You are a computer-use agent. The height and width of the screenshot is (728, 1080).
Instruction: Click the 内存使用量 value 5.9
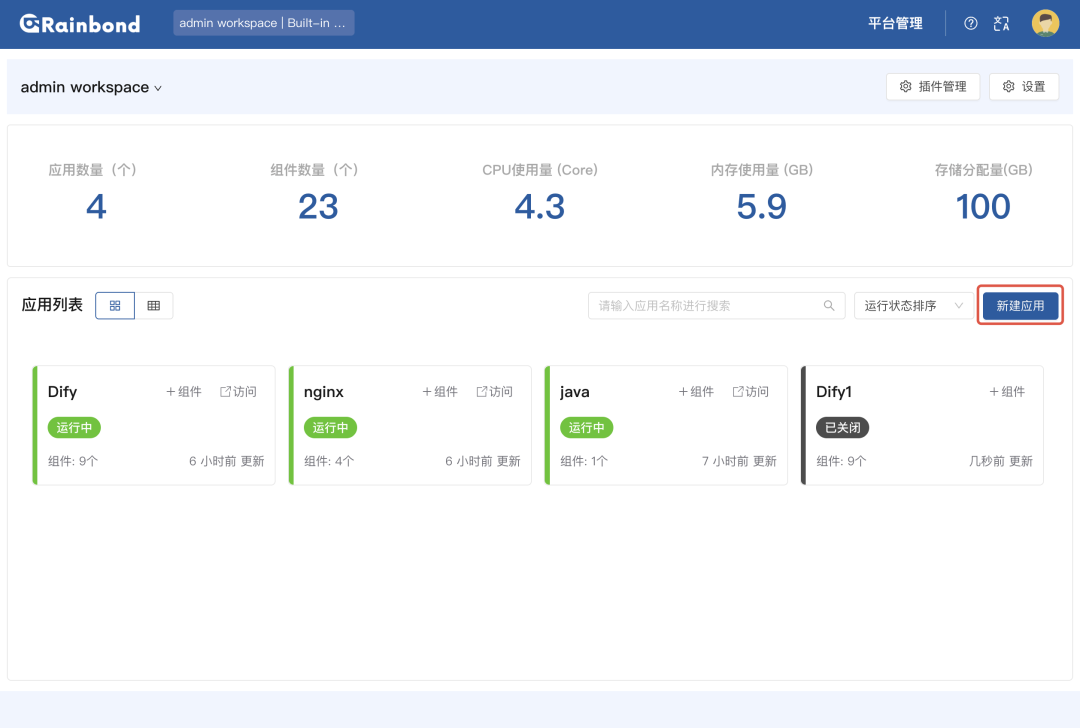tap(761, 207)
